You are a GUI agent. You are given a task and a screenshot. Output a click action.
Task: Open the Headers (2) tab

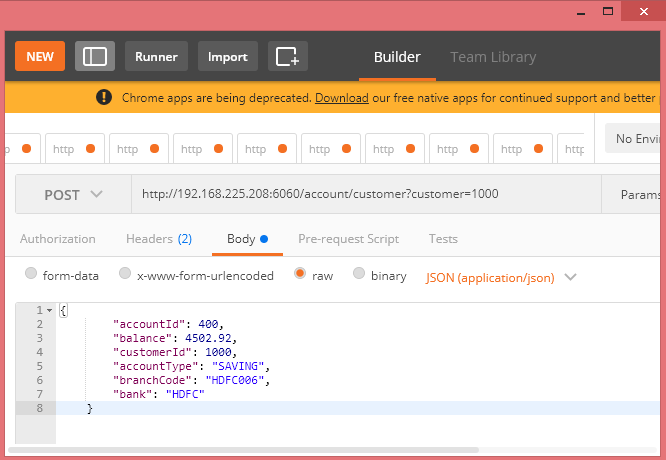(159, 239)
